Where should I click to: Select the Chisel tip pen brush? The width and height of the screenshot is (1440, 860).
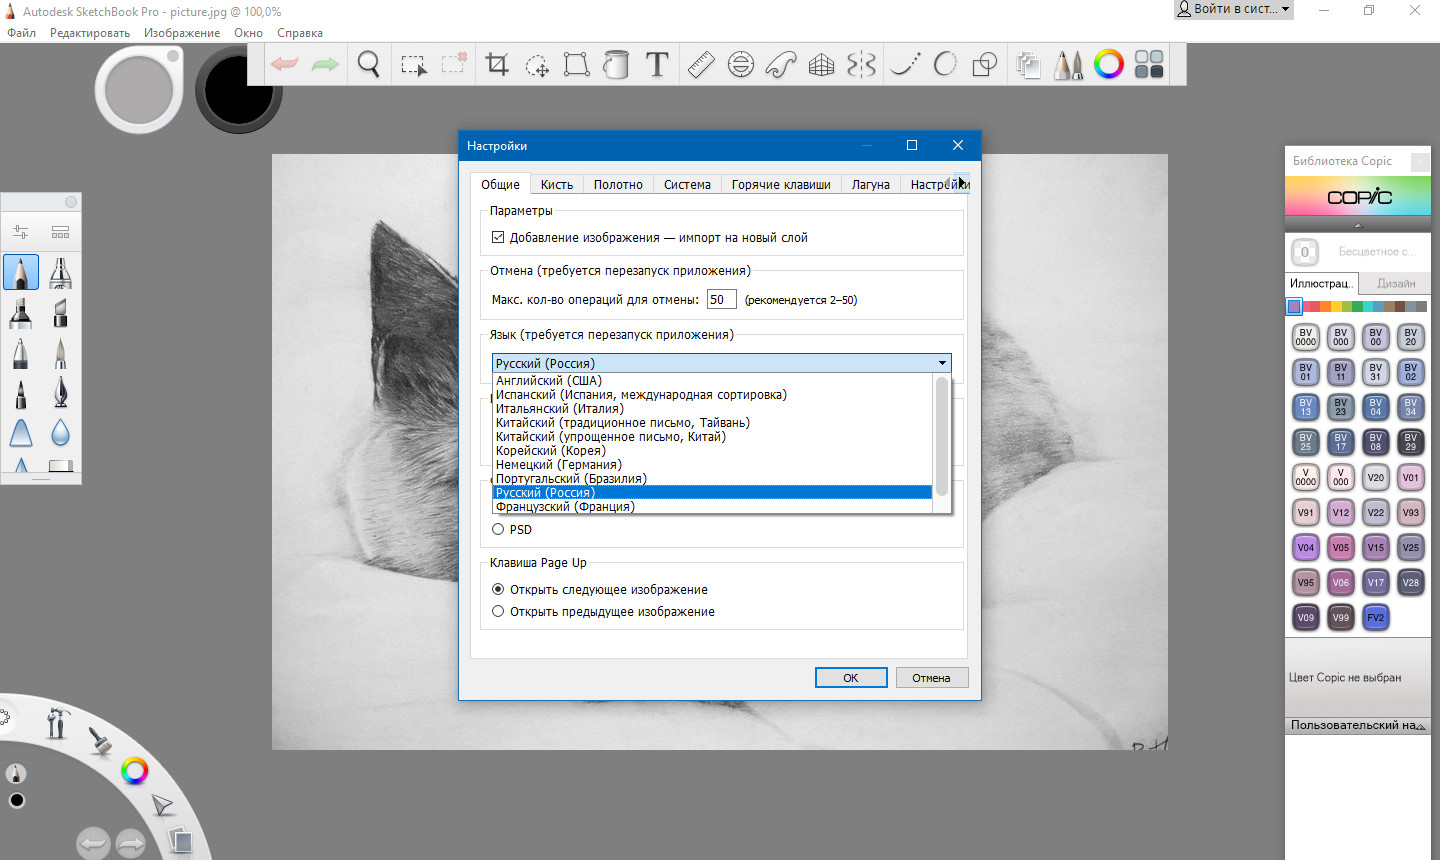pos(61,312)
